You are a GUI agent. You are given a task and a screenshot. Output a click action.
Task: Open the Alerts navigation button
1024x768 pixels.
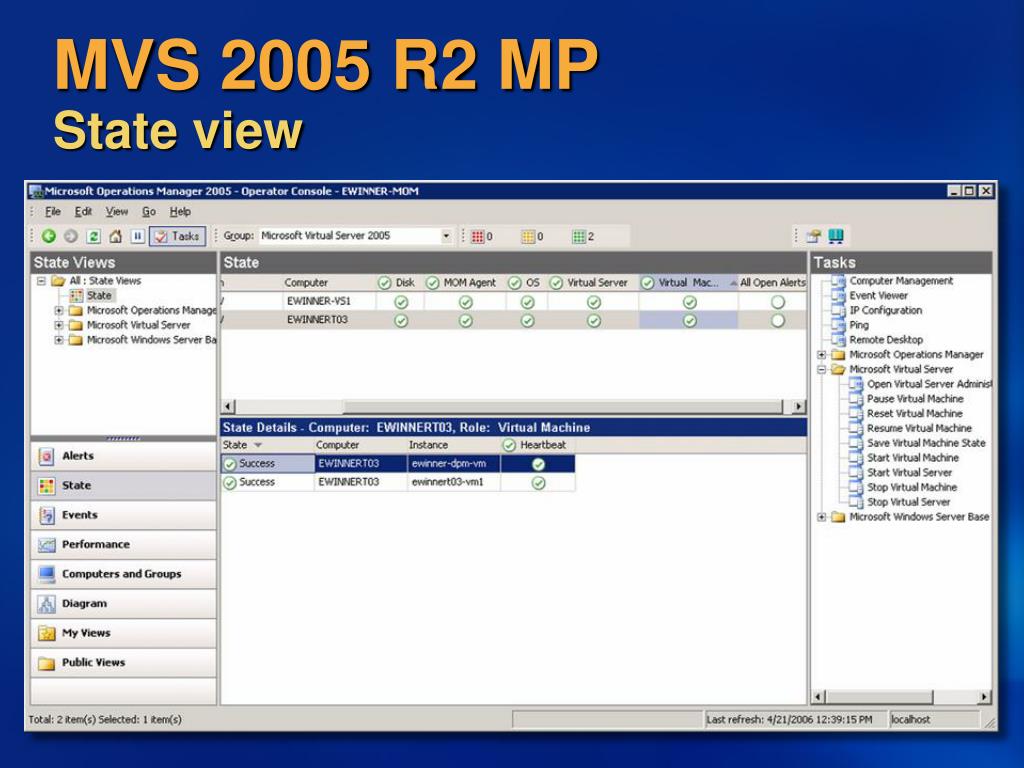(123, 456)
